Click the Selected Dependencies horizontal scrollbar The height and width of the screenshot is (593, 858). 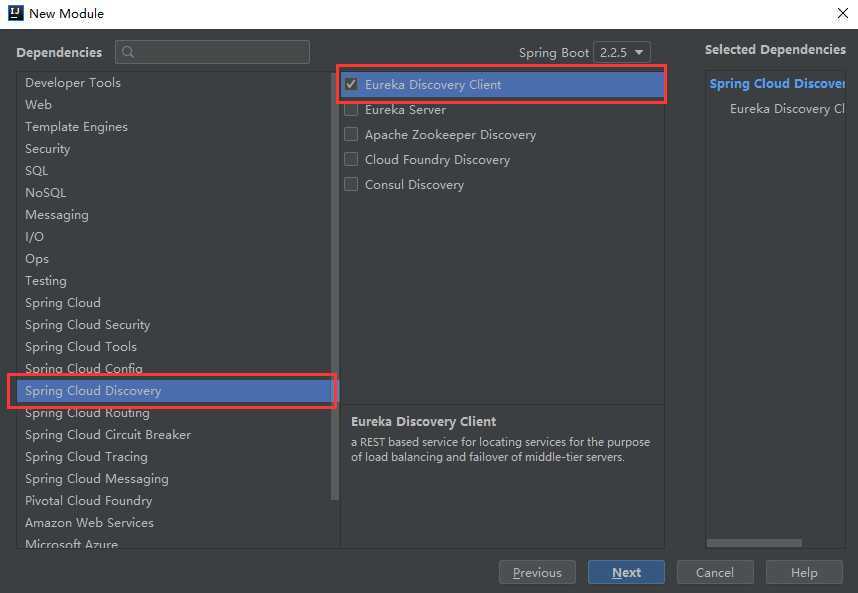[x=754, y=543]
